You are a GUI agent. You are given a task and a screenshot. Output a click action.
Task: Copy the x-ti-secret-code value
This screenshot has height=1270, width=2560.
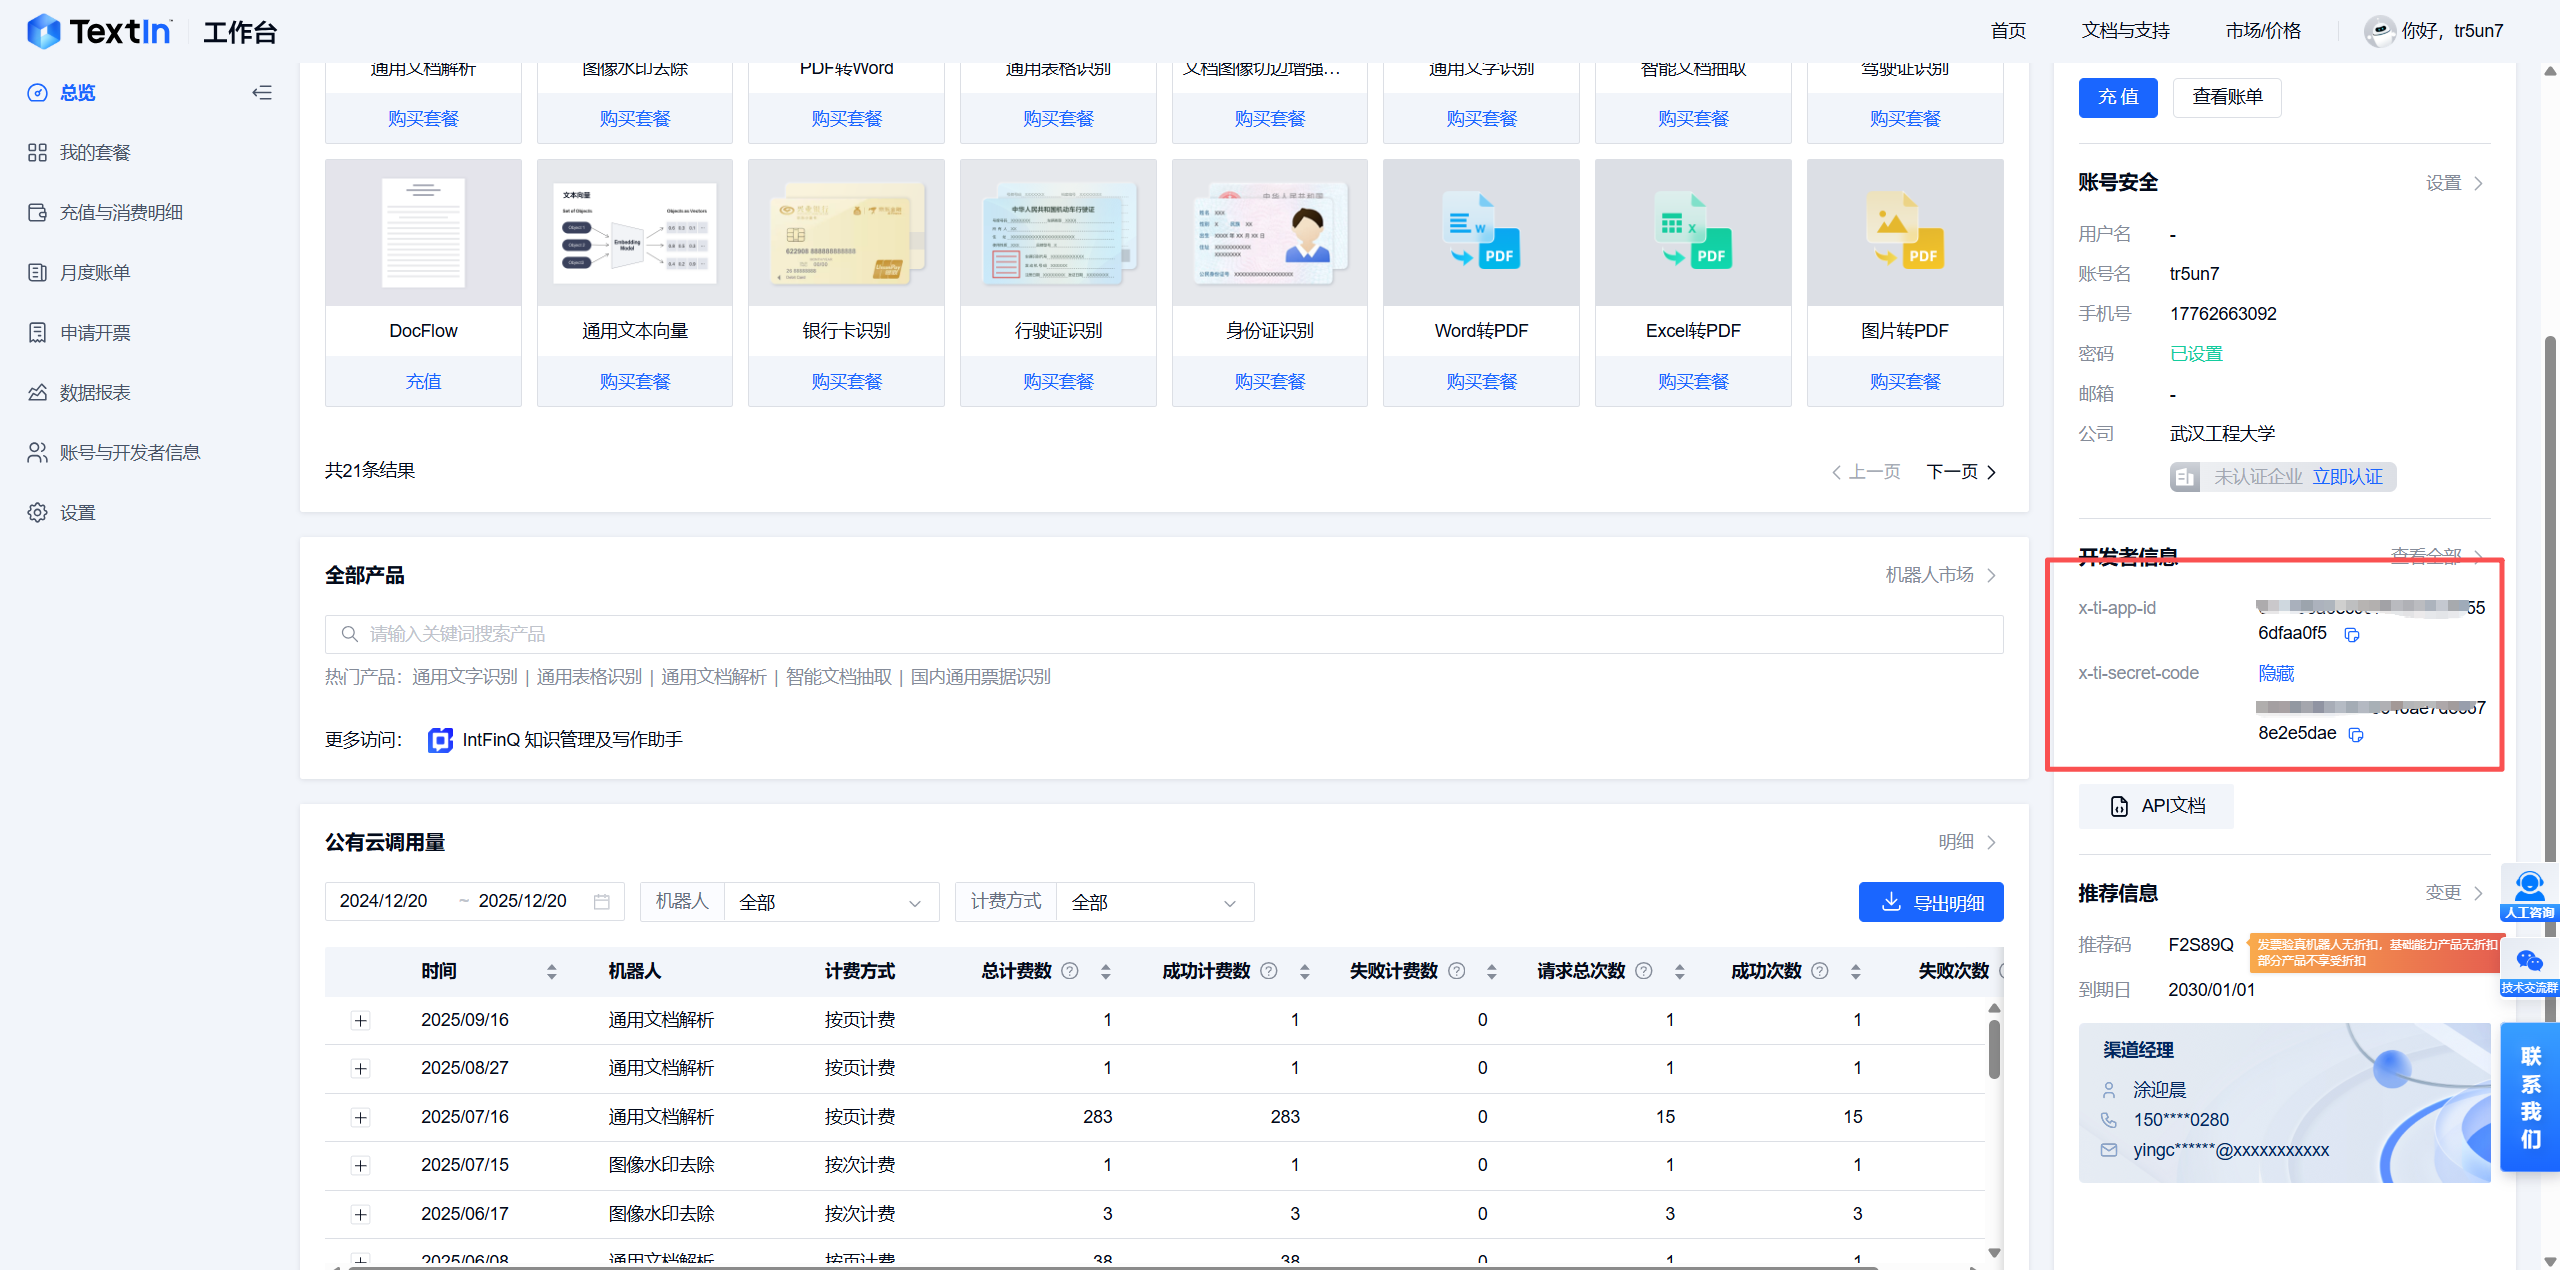2356,735
